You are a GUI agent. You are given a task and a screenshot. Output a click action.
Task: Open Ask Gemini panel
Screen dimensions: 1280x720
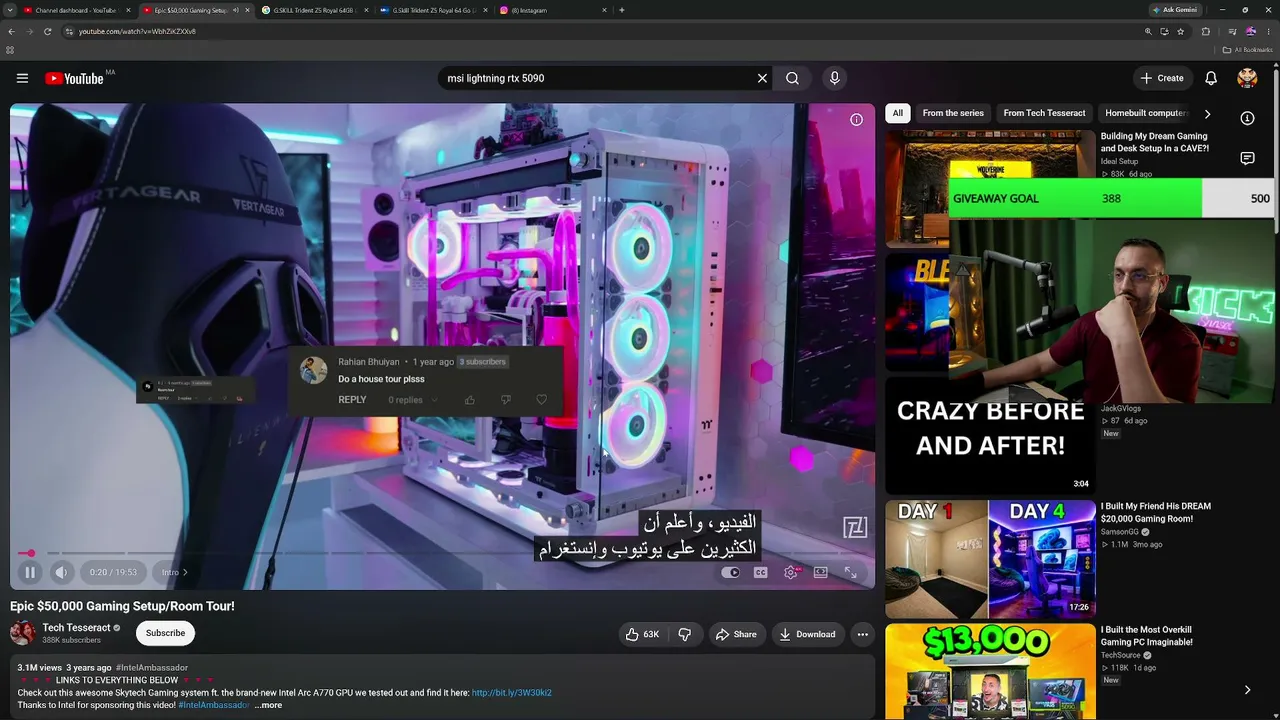point(1175,10)
